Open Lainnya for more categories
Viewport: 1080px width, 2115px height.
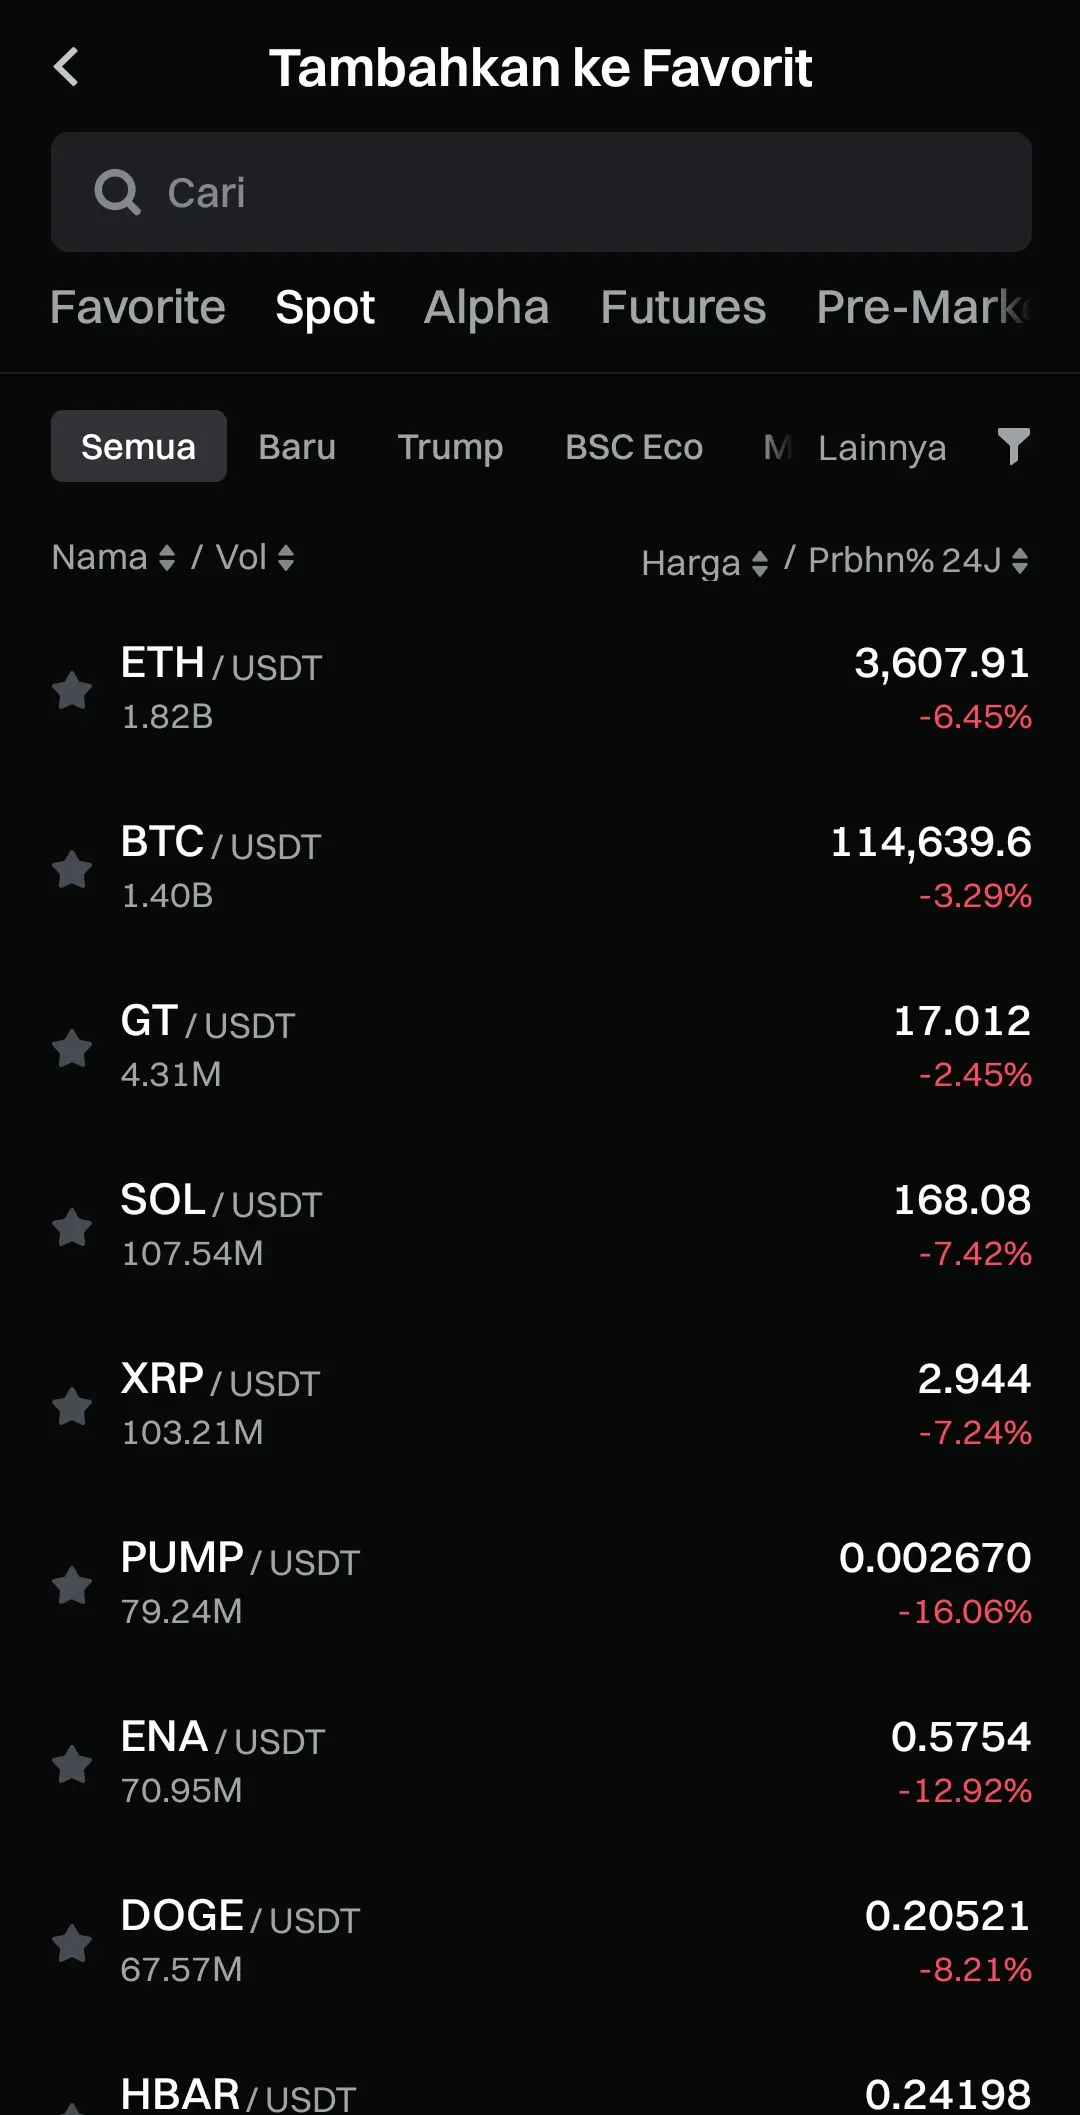click(882, 448)
